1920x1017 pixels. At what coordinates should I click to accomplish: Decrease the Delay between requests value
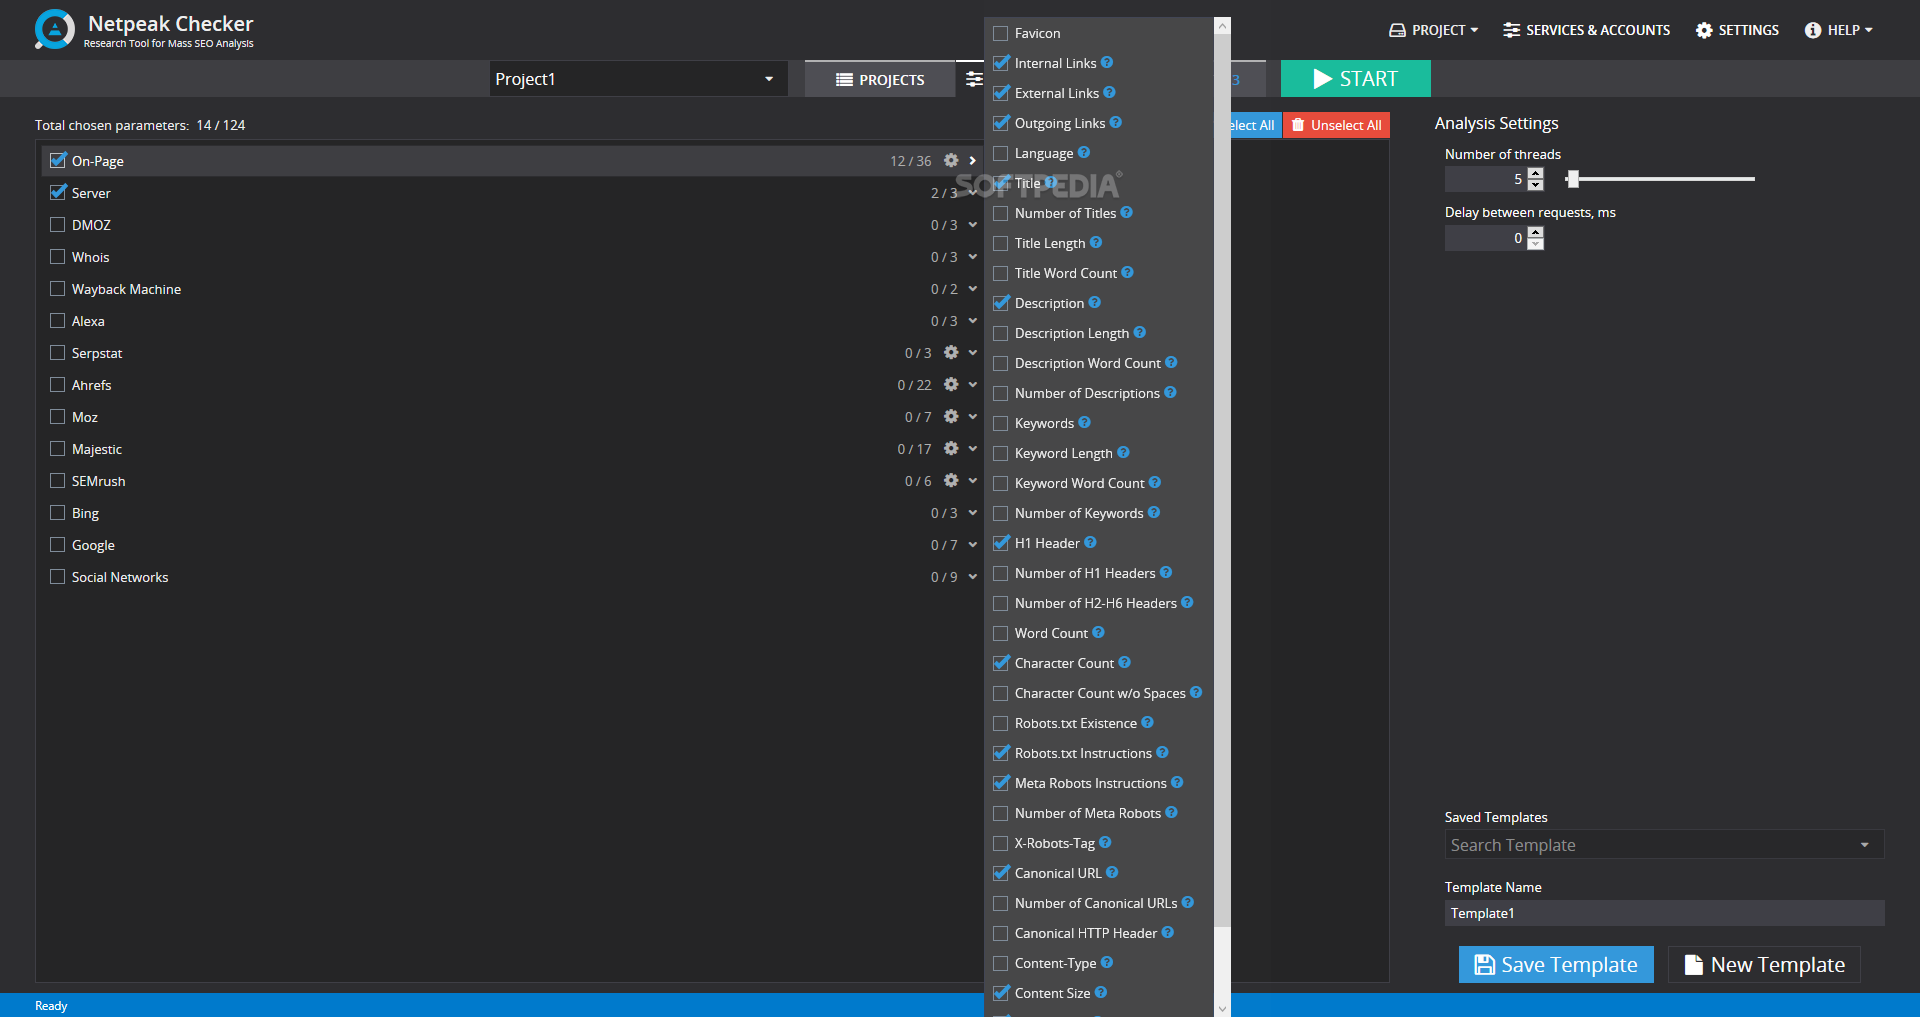(x=1536, y=244)
